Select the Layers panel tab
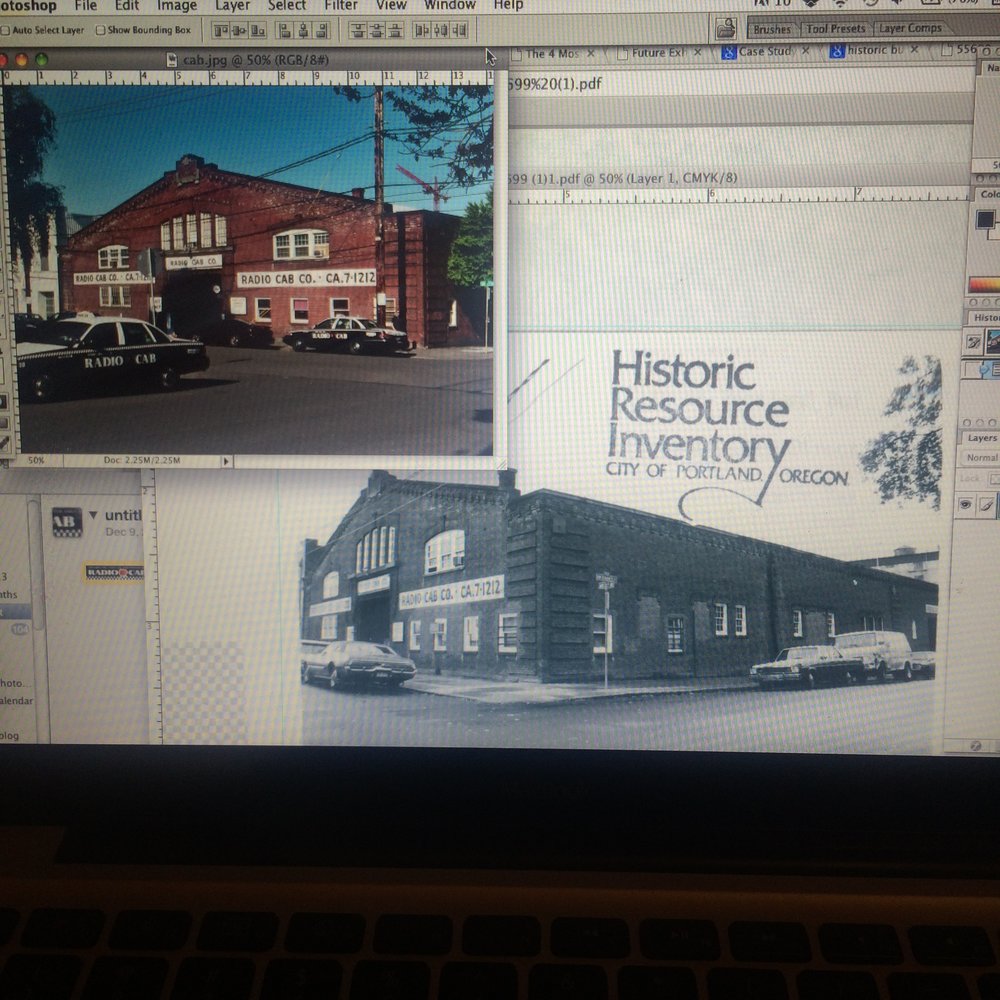1000x1000 pixels. (981, 438)
